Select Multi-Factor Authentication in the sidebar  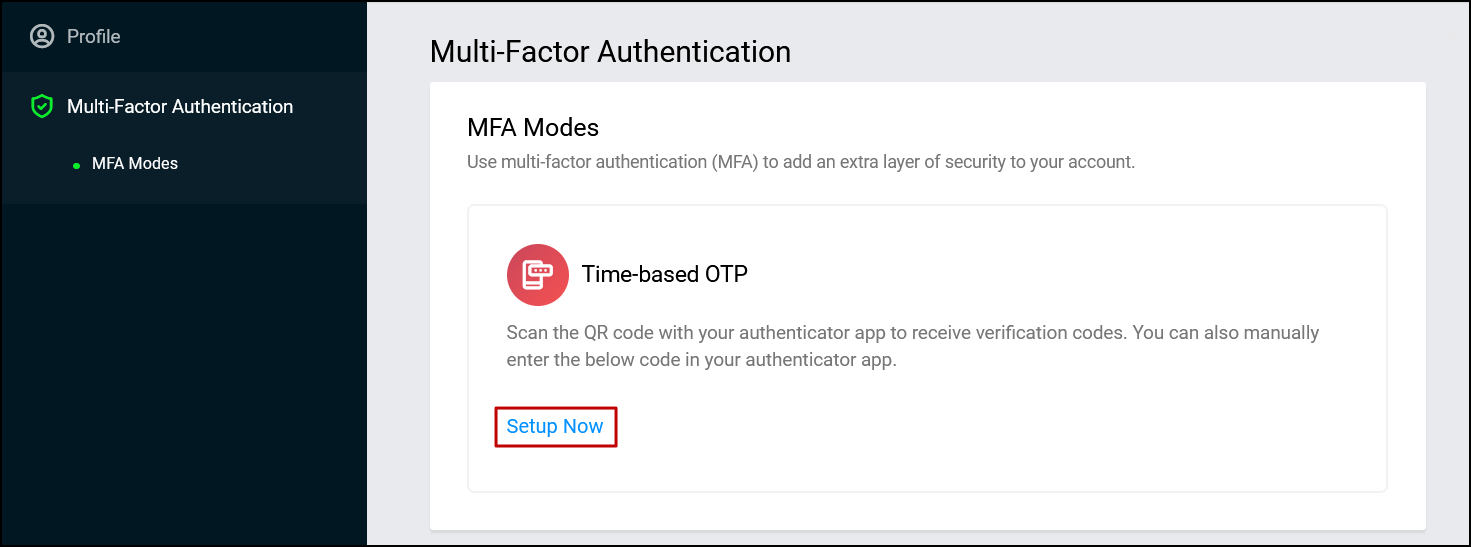(x=180, y=107)
